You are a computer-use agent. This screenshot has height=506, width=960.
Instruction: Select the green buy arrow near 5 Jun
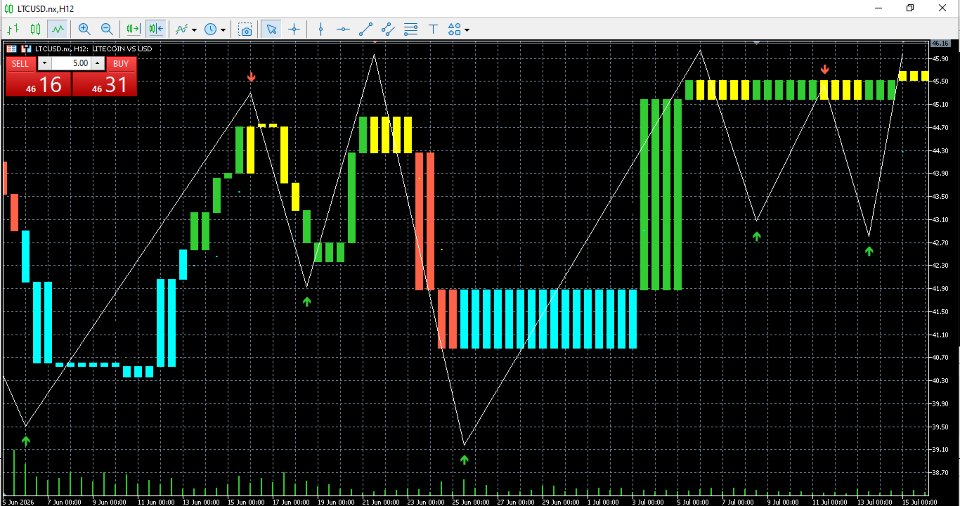tap(26, 440)
